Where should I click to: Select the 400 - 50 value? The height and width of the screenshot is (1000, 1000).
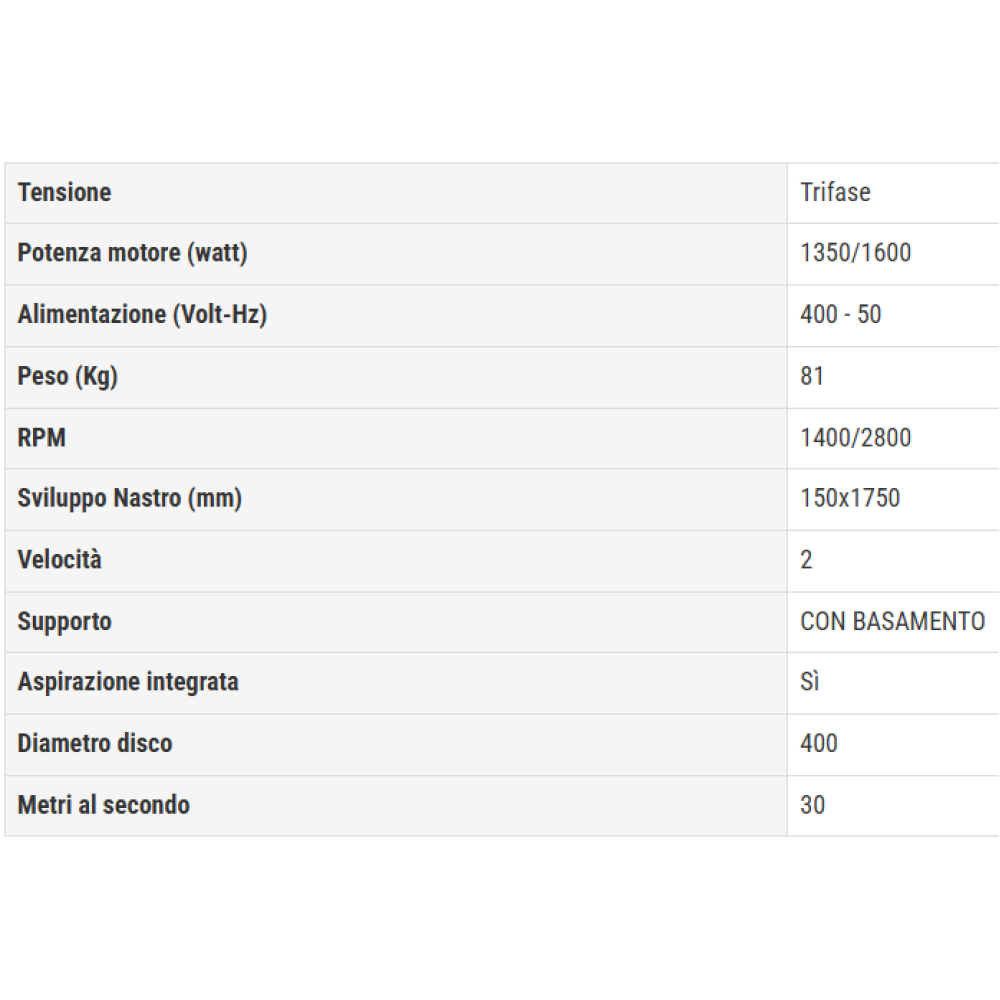(x=841, y=315)
